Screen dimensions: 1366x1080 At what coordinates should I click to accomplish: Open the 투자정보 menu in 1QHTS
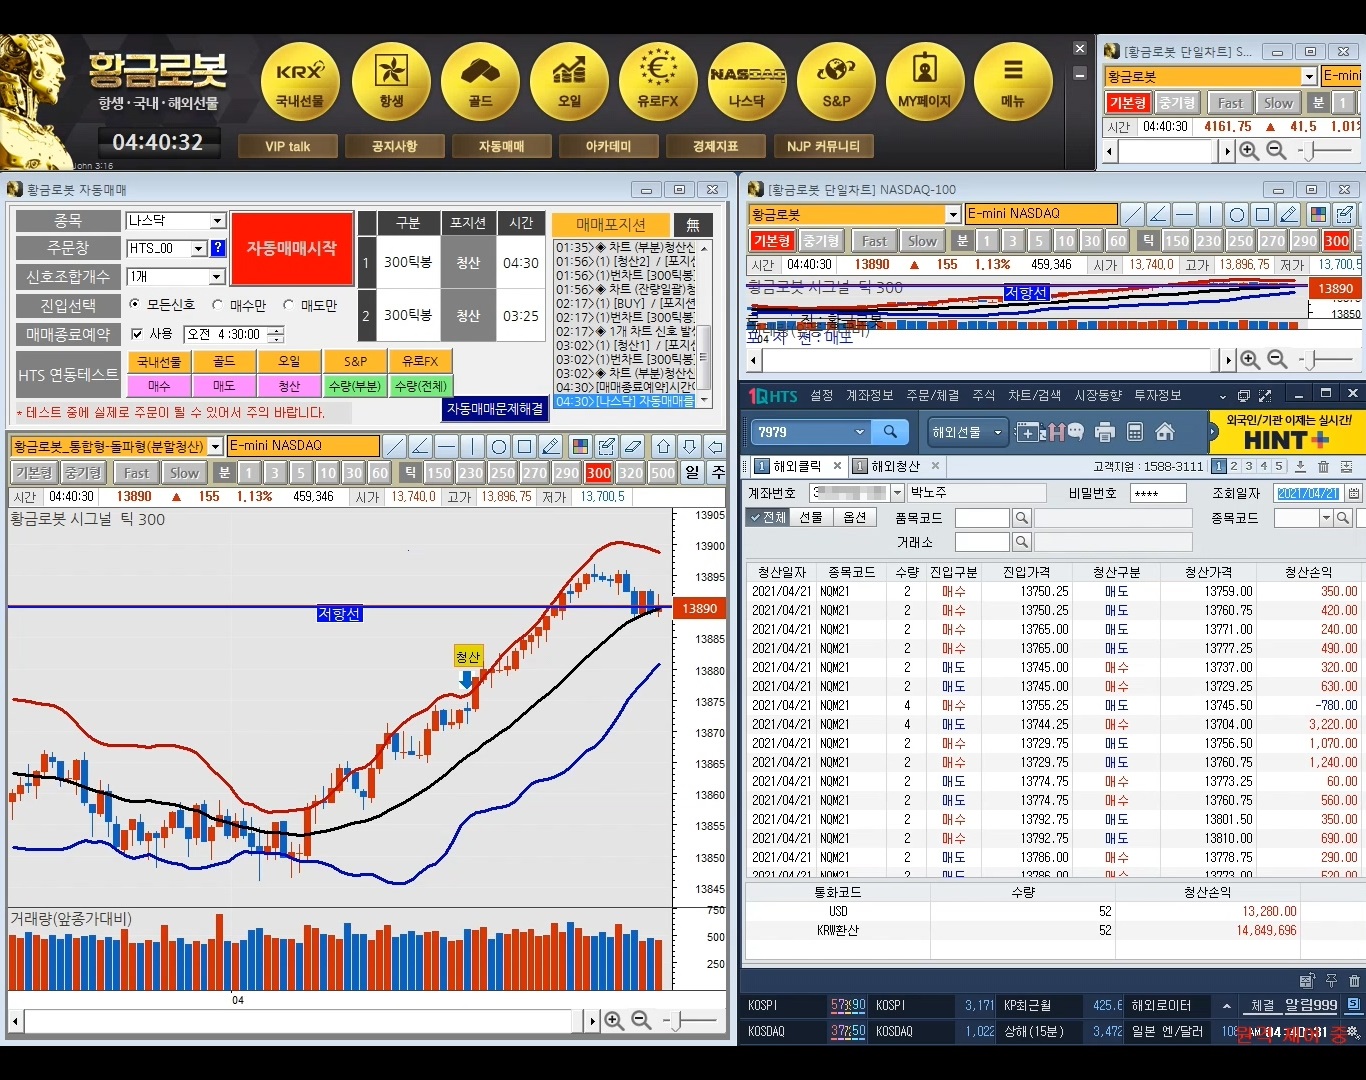click(x=1158, y=395)
